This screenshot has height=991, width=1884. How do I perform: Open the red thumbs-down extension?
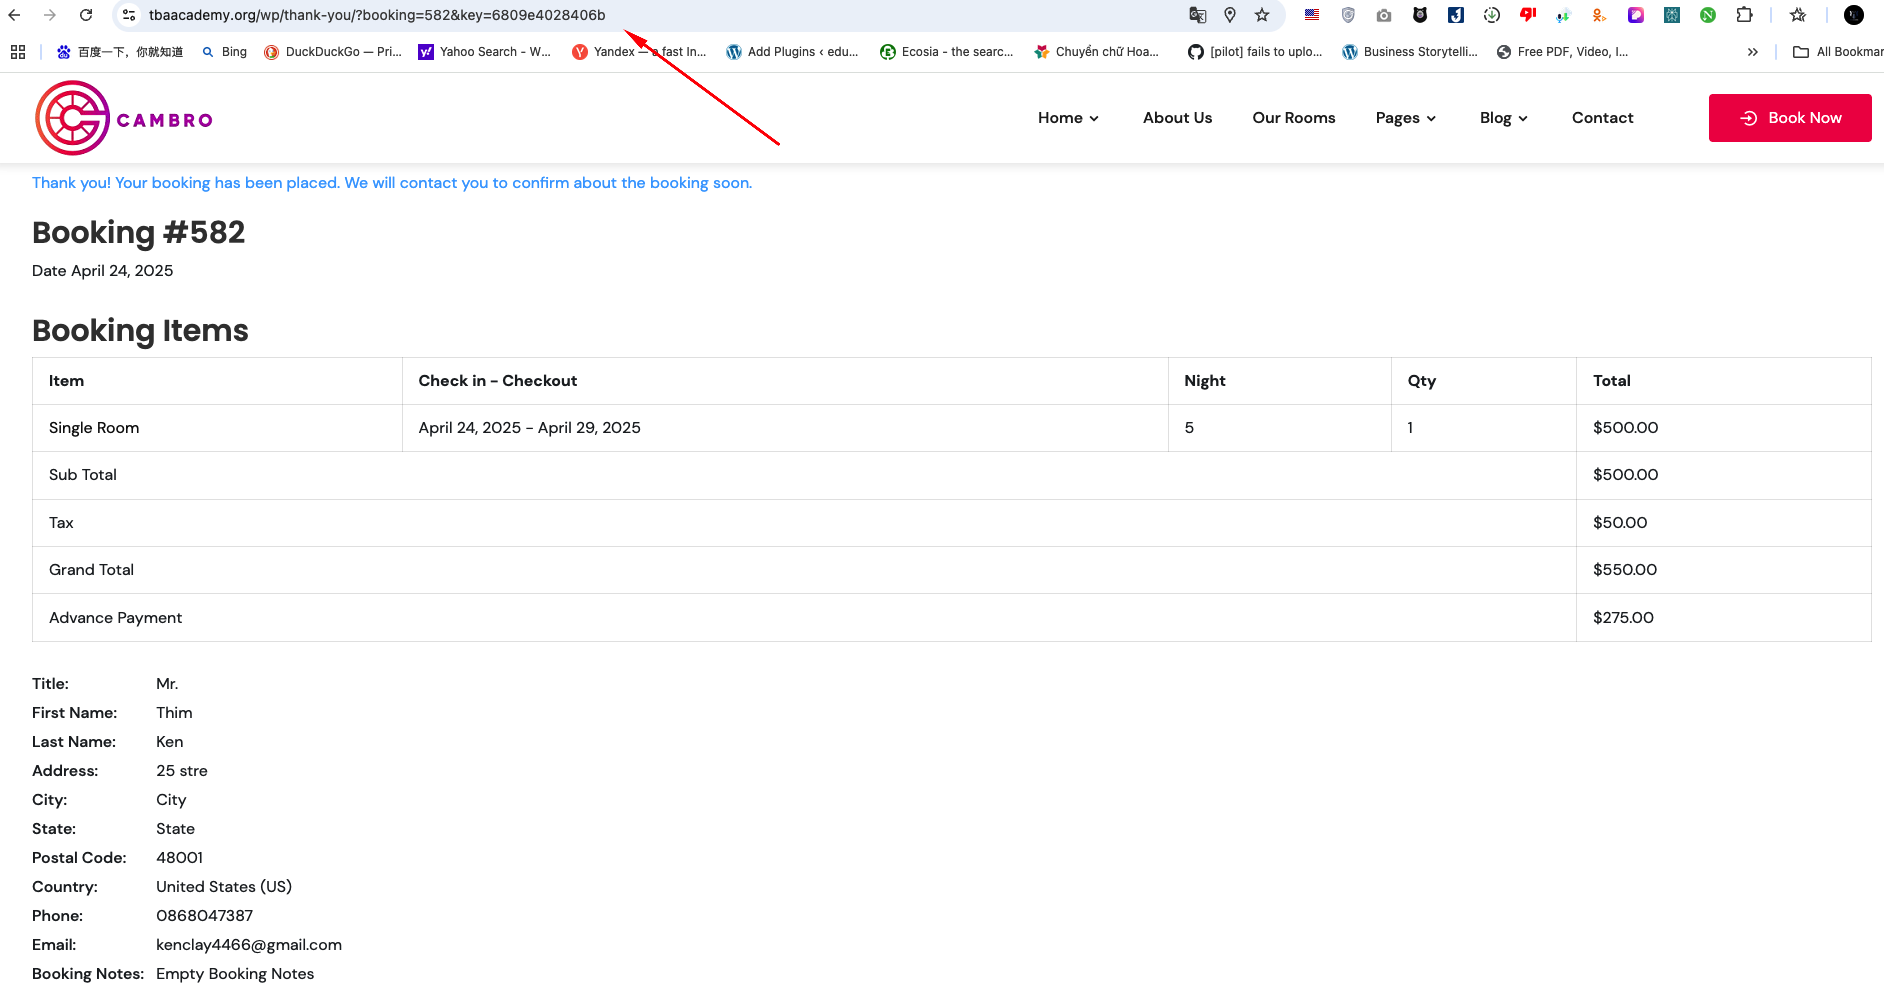click(x=1528, y=15)
